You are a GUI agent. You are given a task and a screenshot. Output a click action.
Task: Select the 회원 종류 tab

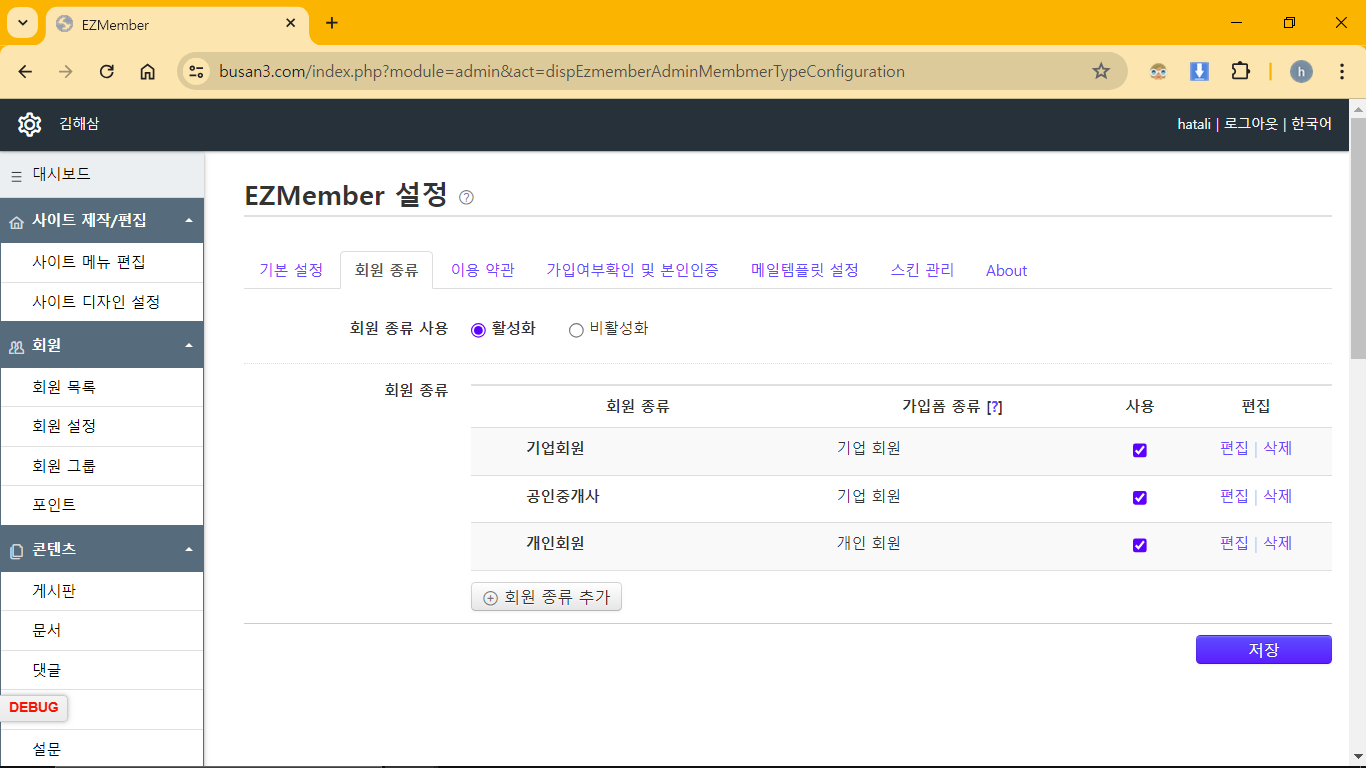click(x=386, y=270)
